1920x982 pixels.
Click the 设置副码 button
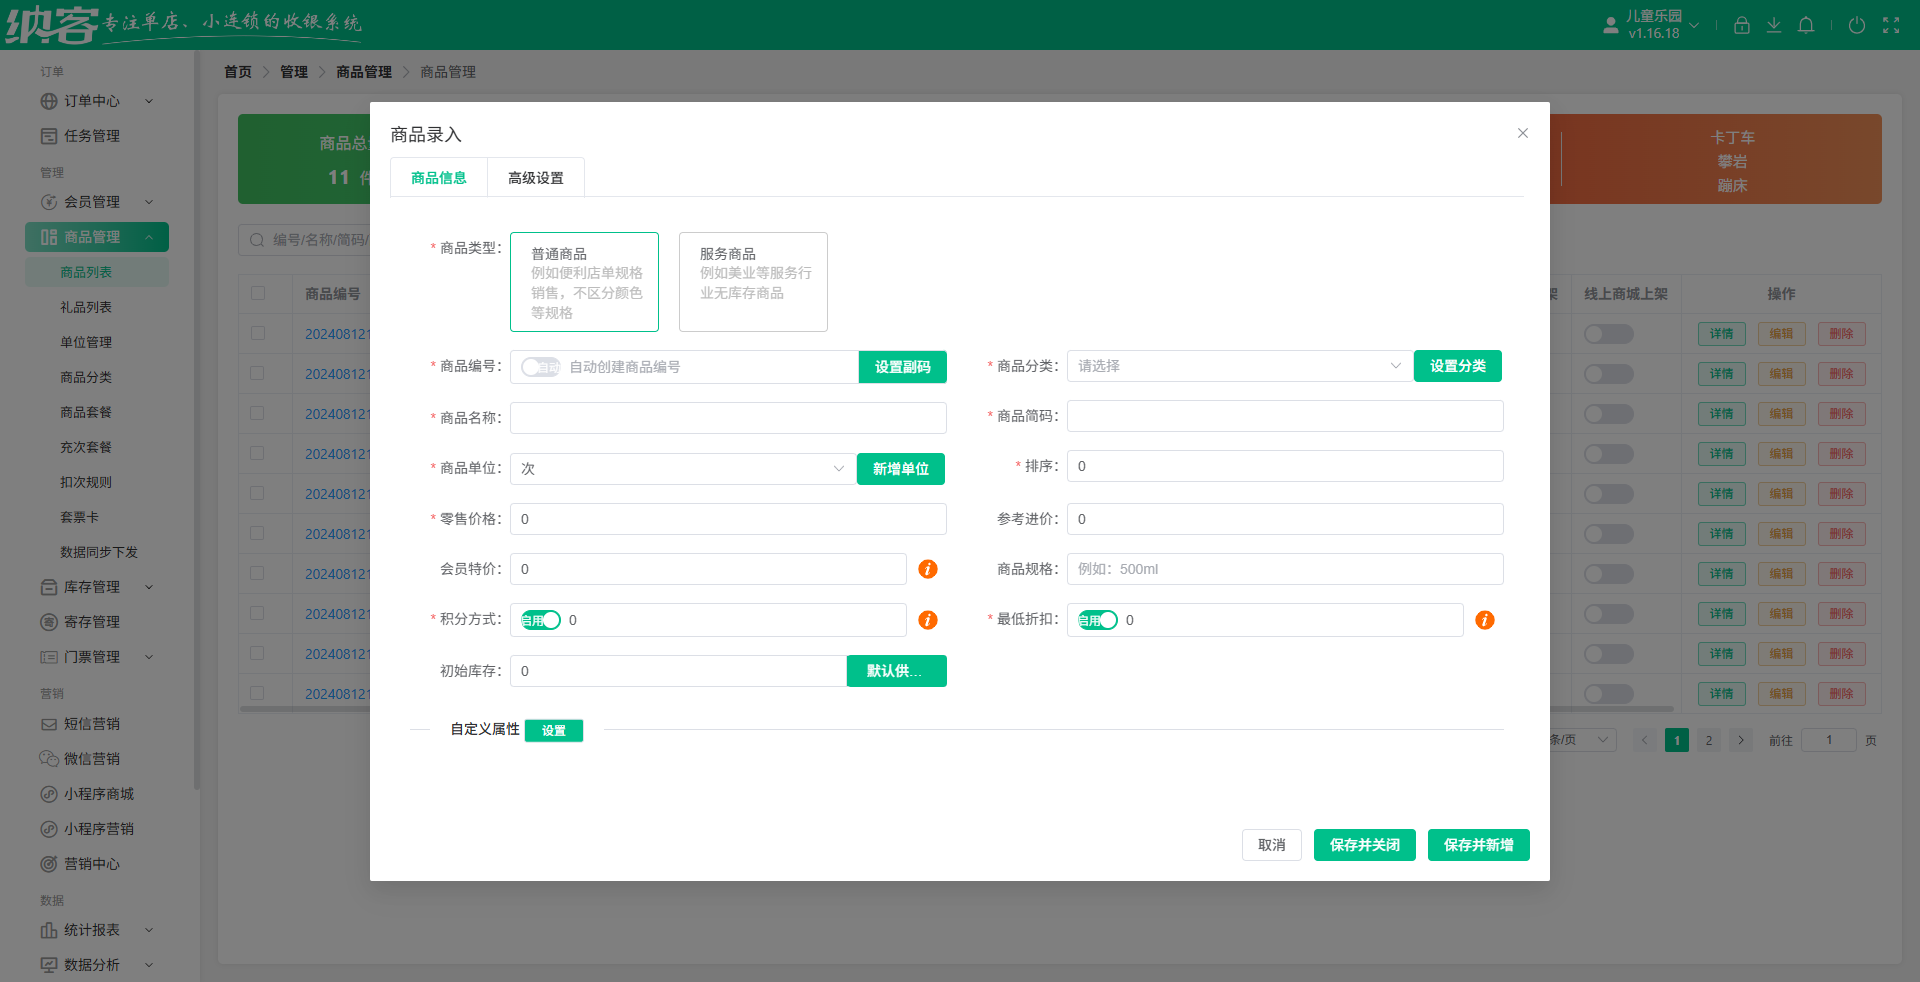[x=902, y=367]
